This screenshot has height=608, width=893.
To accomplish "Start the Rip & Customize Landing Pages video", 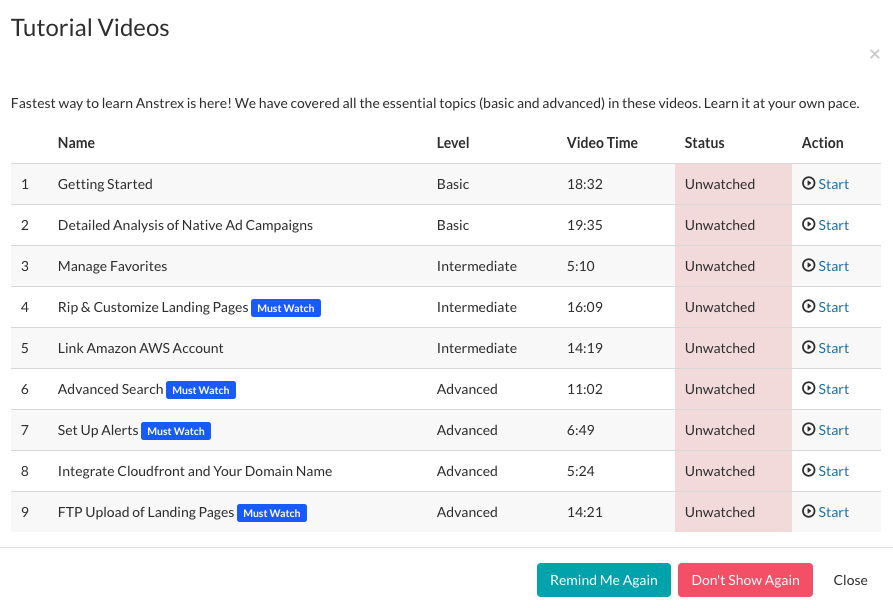I will click(x=832, y=307).
